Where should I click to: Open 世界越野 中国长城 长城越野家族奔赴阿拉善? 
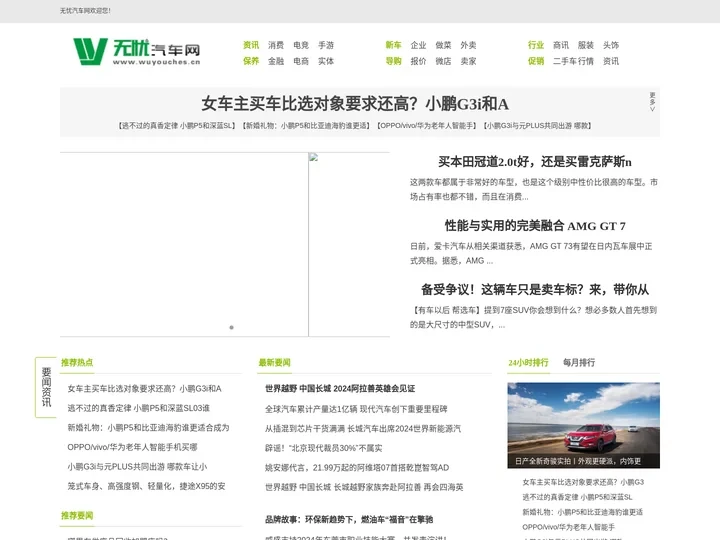(x=364, y=487)
